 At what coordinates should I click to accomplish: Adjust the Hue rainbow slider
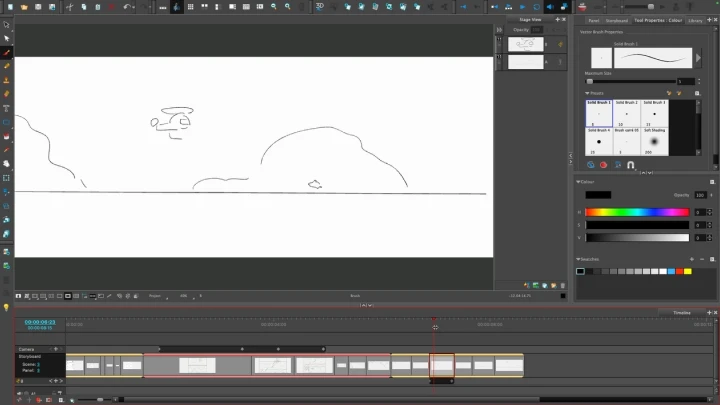point(637,212)
